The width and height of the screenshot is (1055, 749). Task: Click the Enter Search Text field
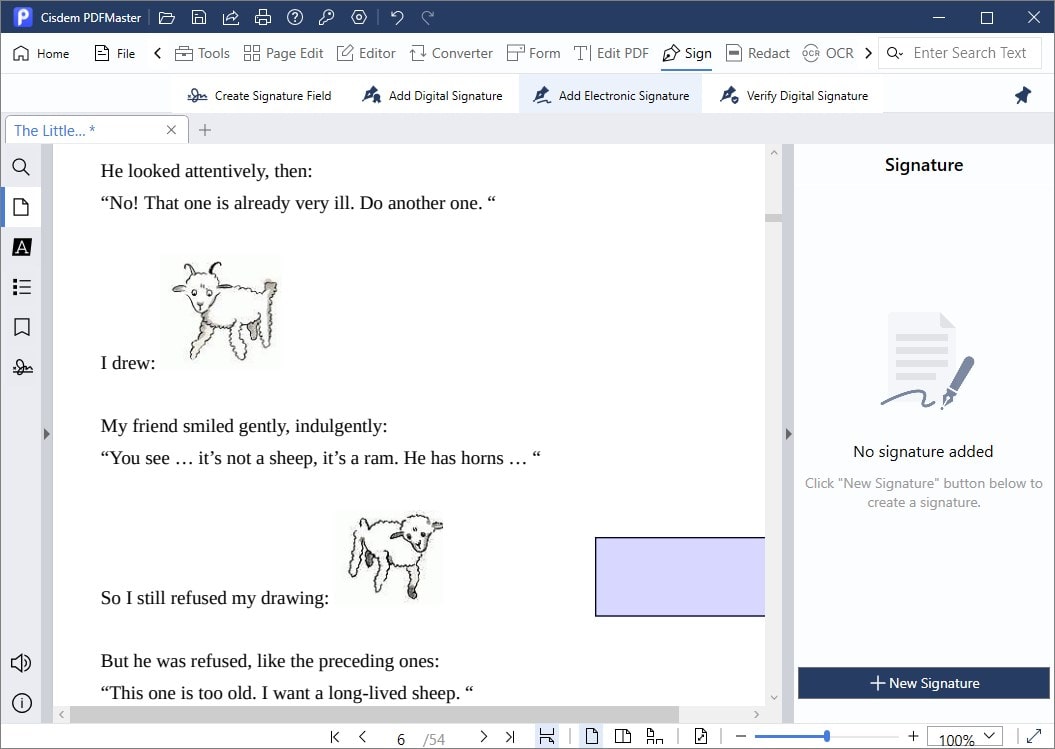(x=970, y=53)
